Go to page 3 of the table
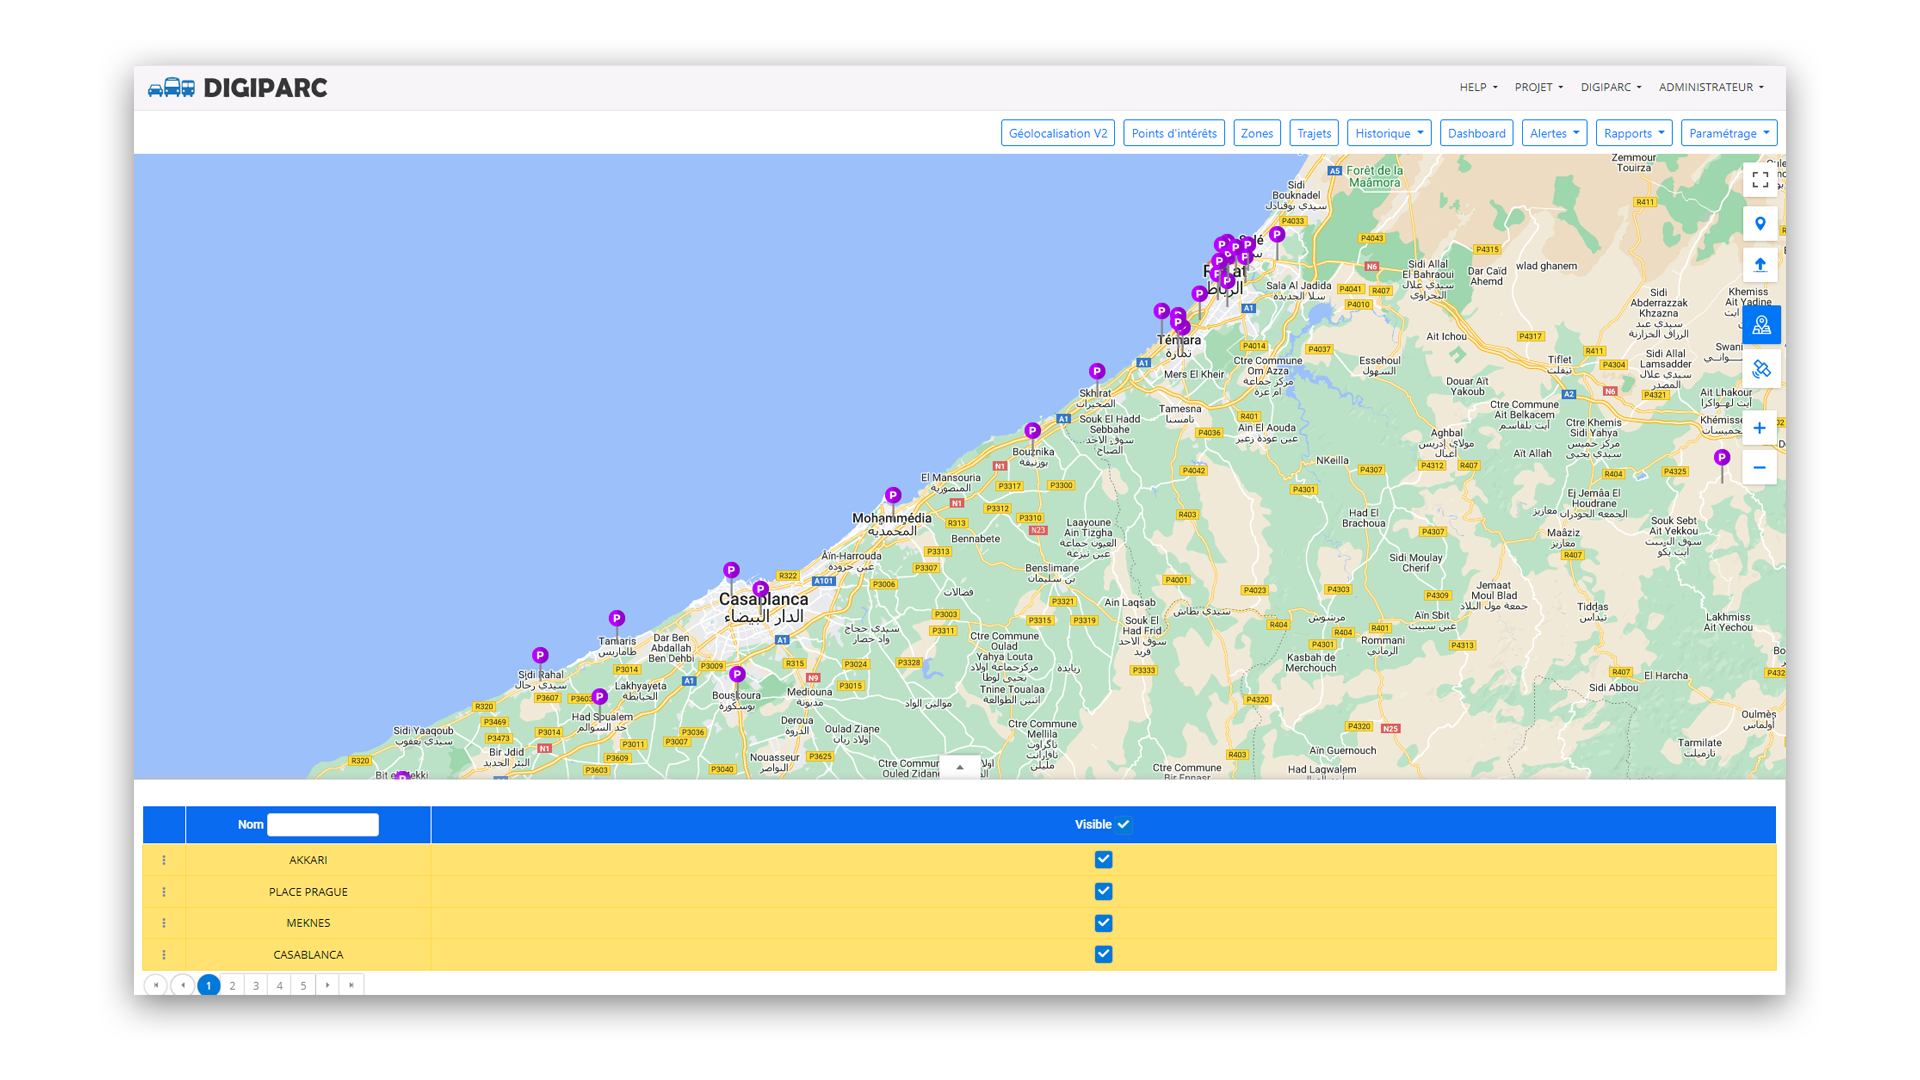 click(256, 985)
